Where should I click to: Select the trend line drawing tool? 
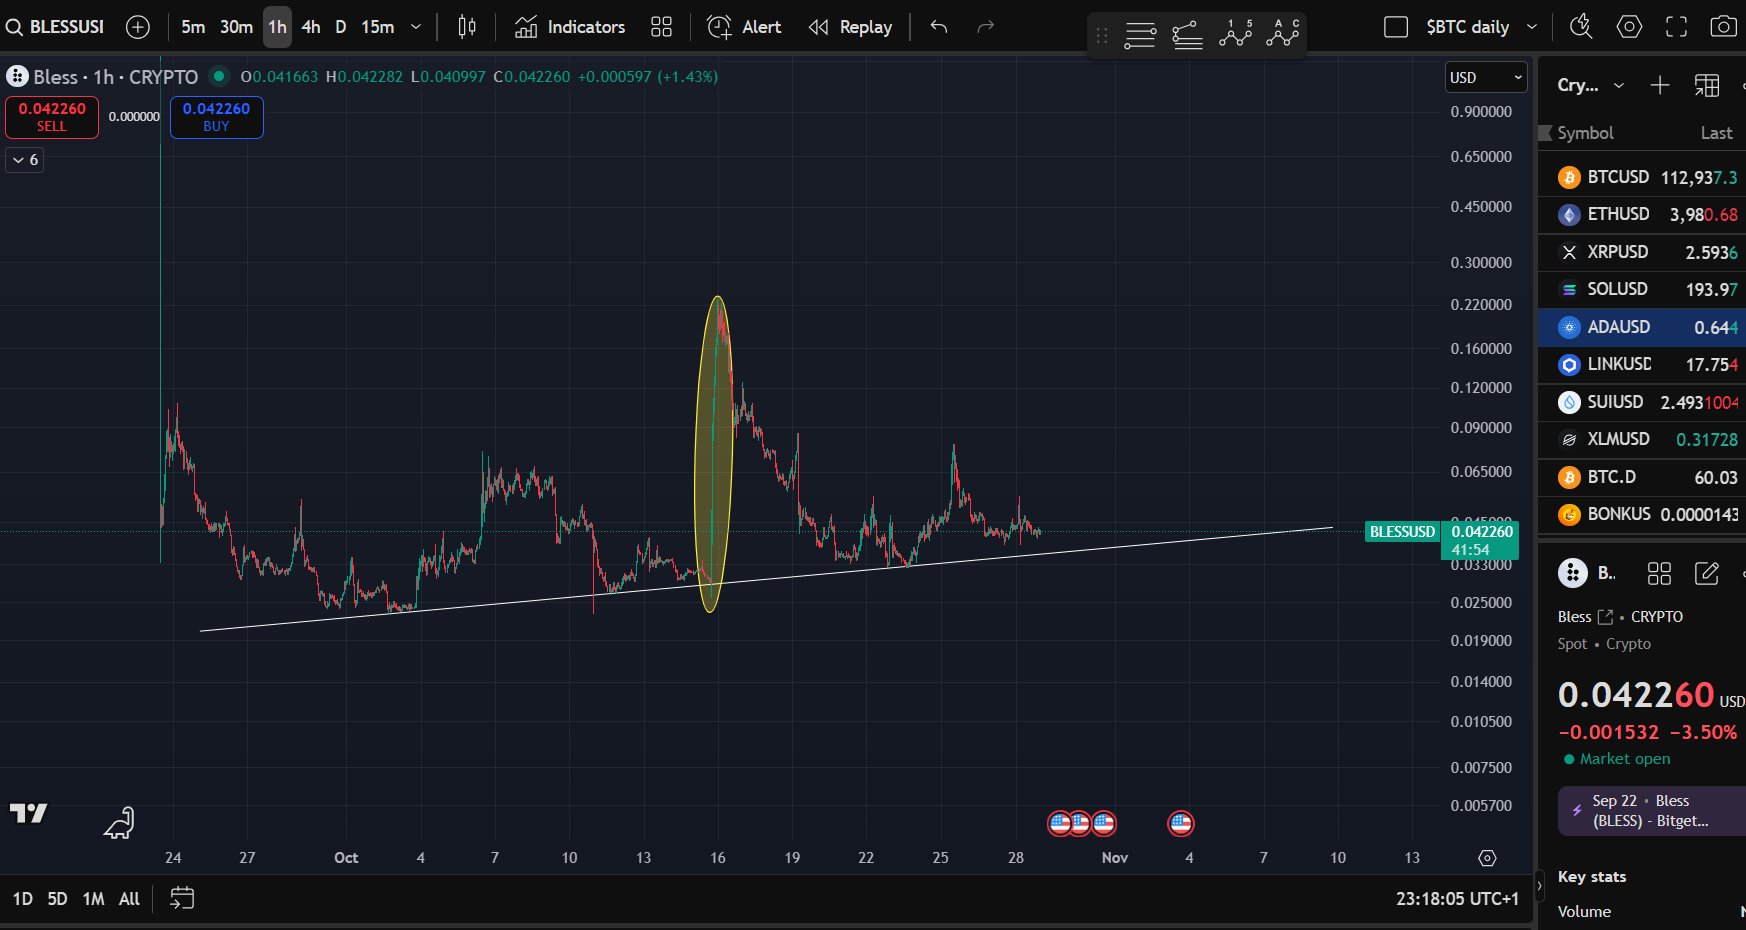pyautogui.click(x=1187, y=36)
